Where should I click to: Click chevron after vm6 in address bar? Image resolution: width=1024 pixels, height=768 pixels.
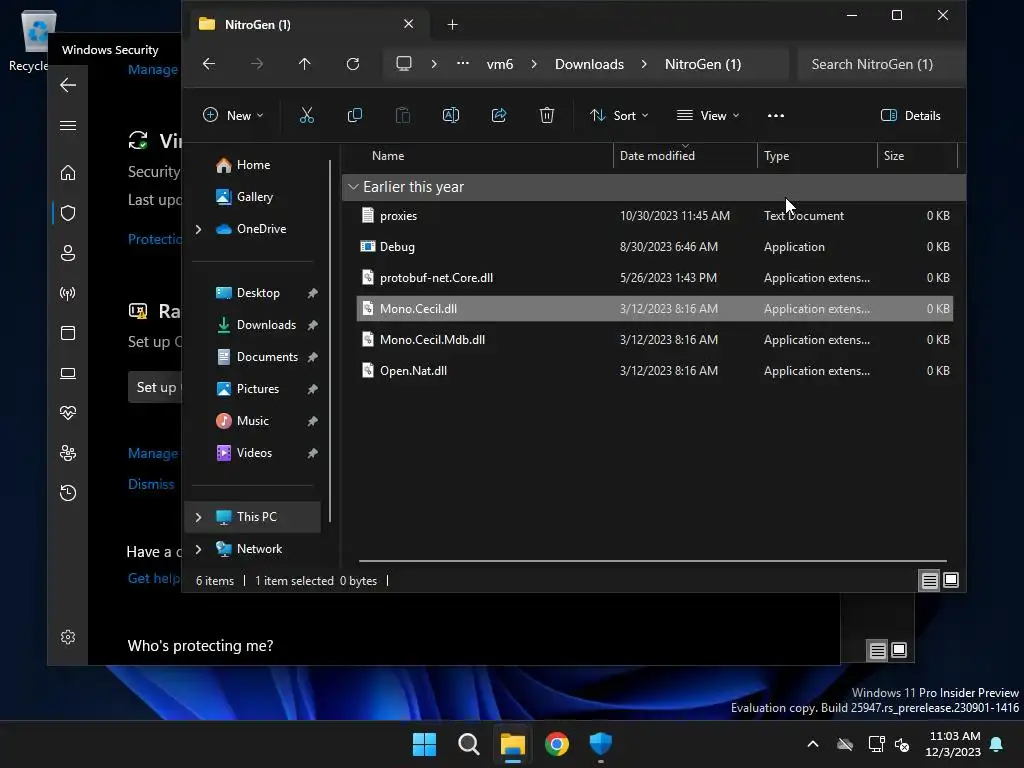click(x=534, y=64)
